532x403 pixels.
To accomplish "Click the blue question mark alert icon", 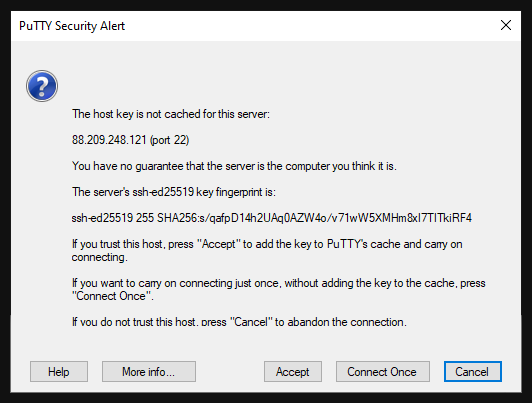I will click(x=42, y=86).
